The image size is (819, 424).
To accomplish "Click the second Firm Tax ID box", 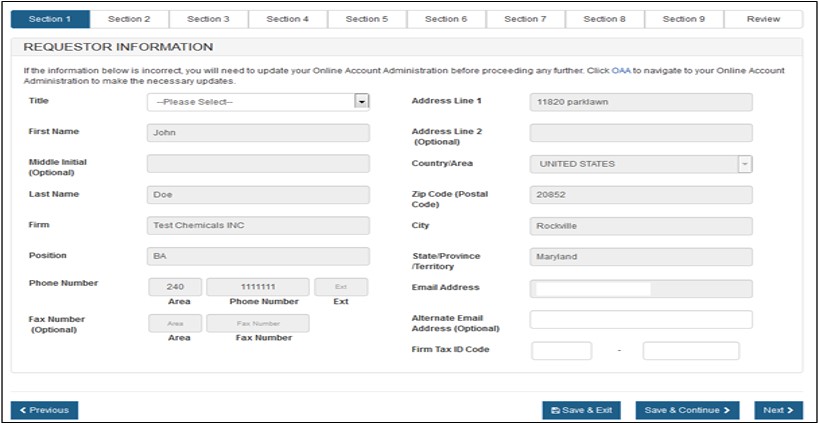I will [x=690, y=351].
